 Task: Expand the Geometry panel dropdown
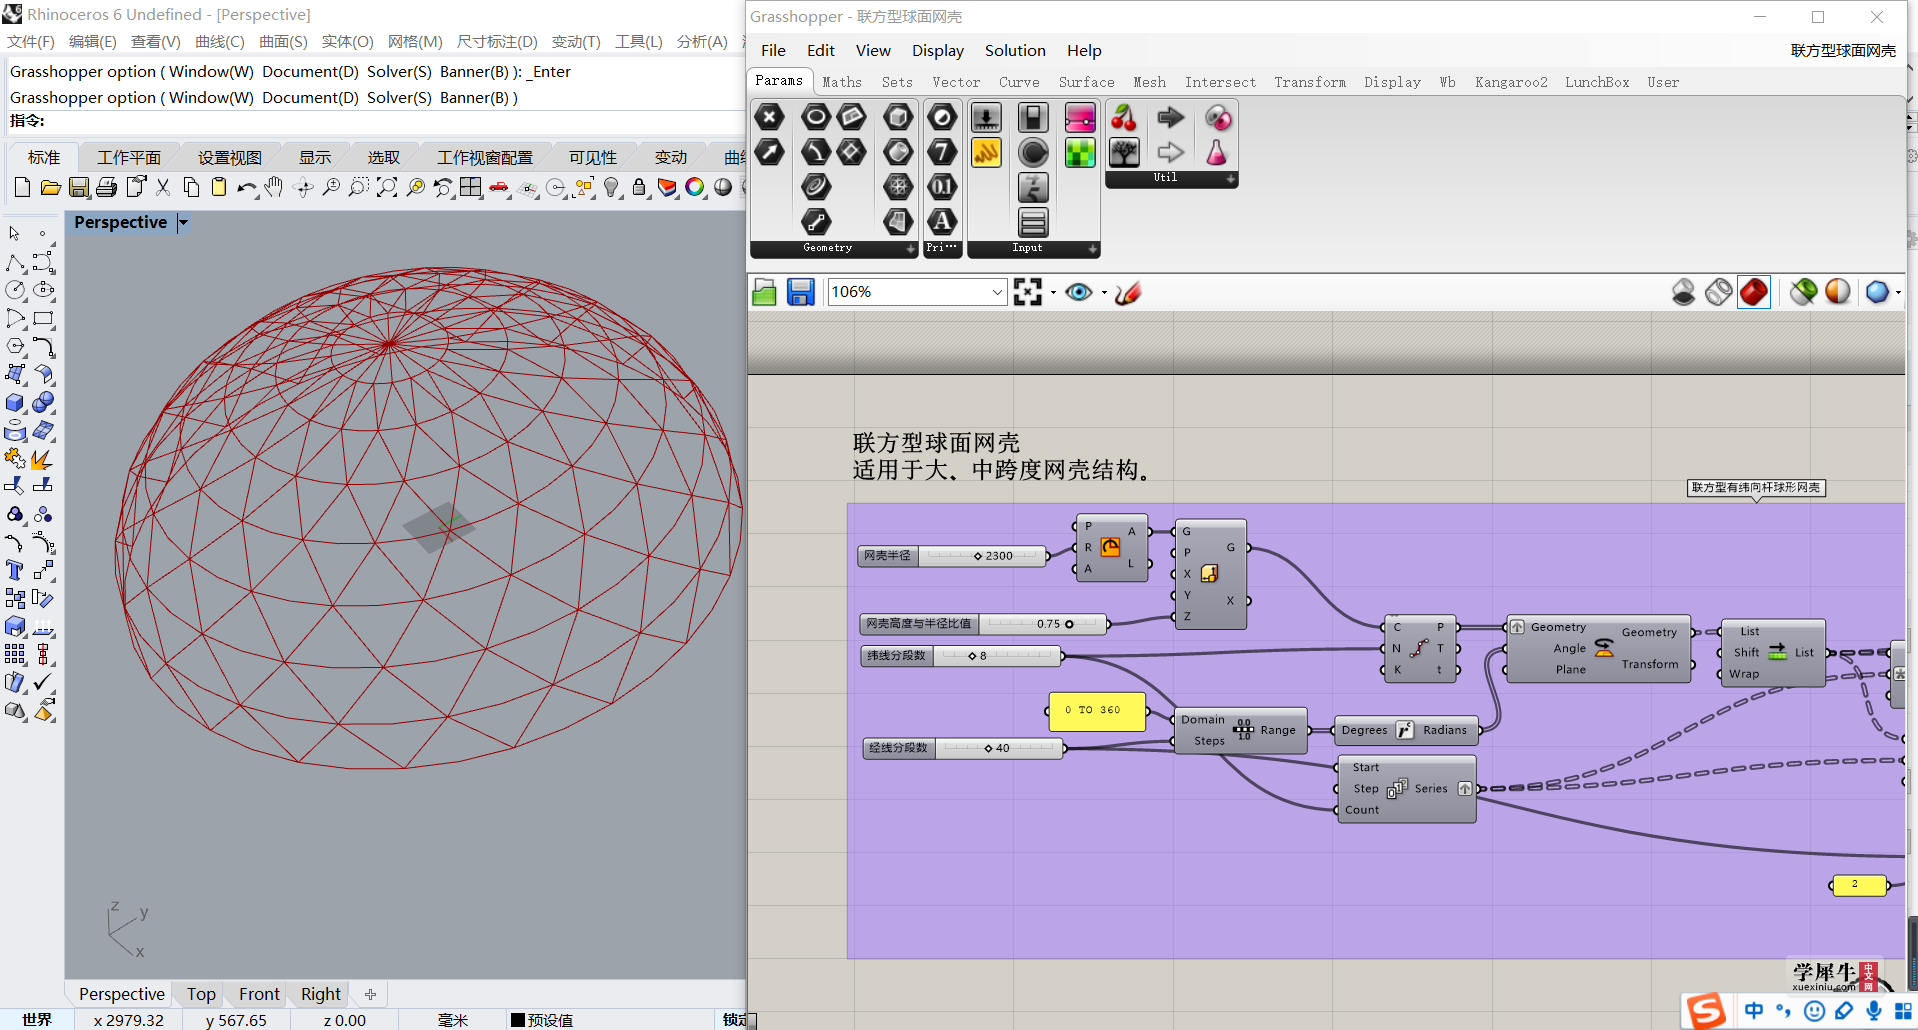click(x=910, y=248)
